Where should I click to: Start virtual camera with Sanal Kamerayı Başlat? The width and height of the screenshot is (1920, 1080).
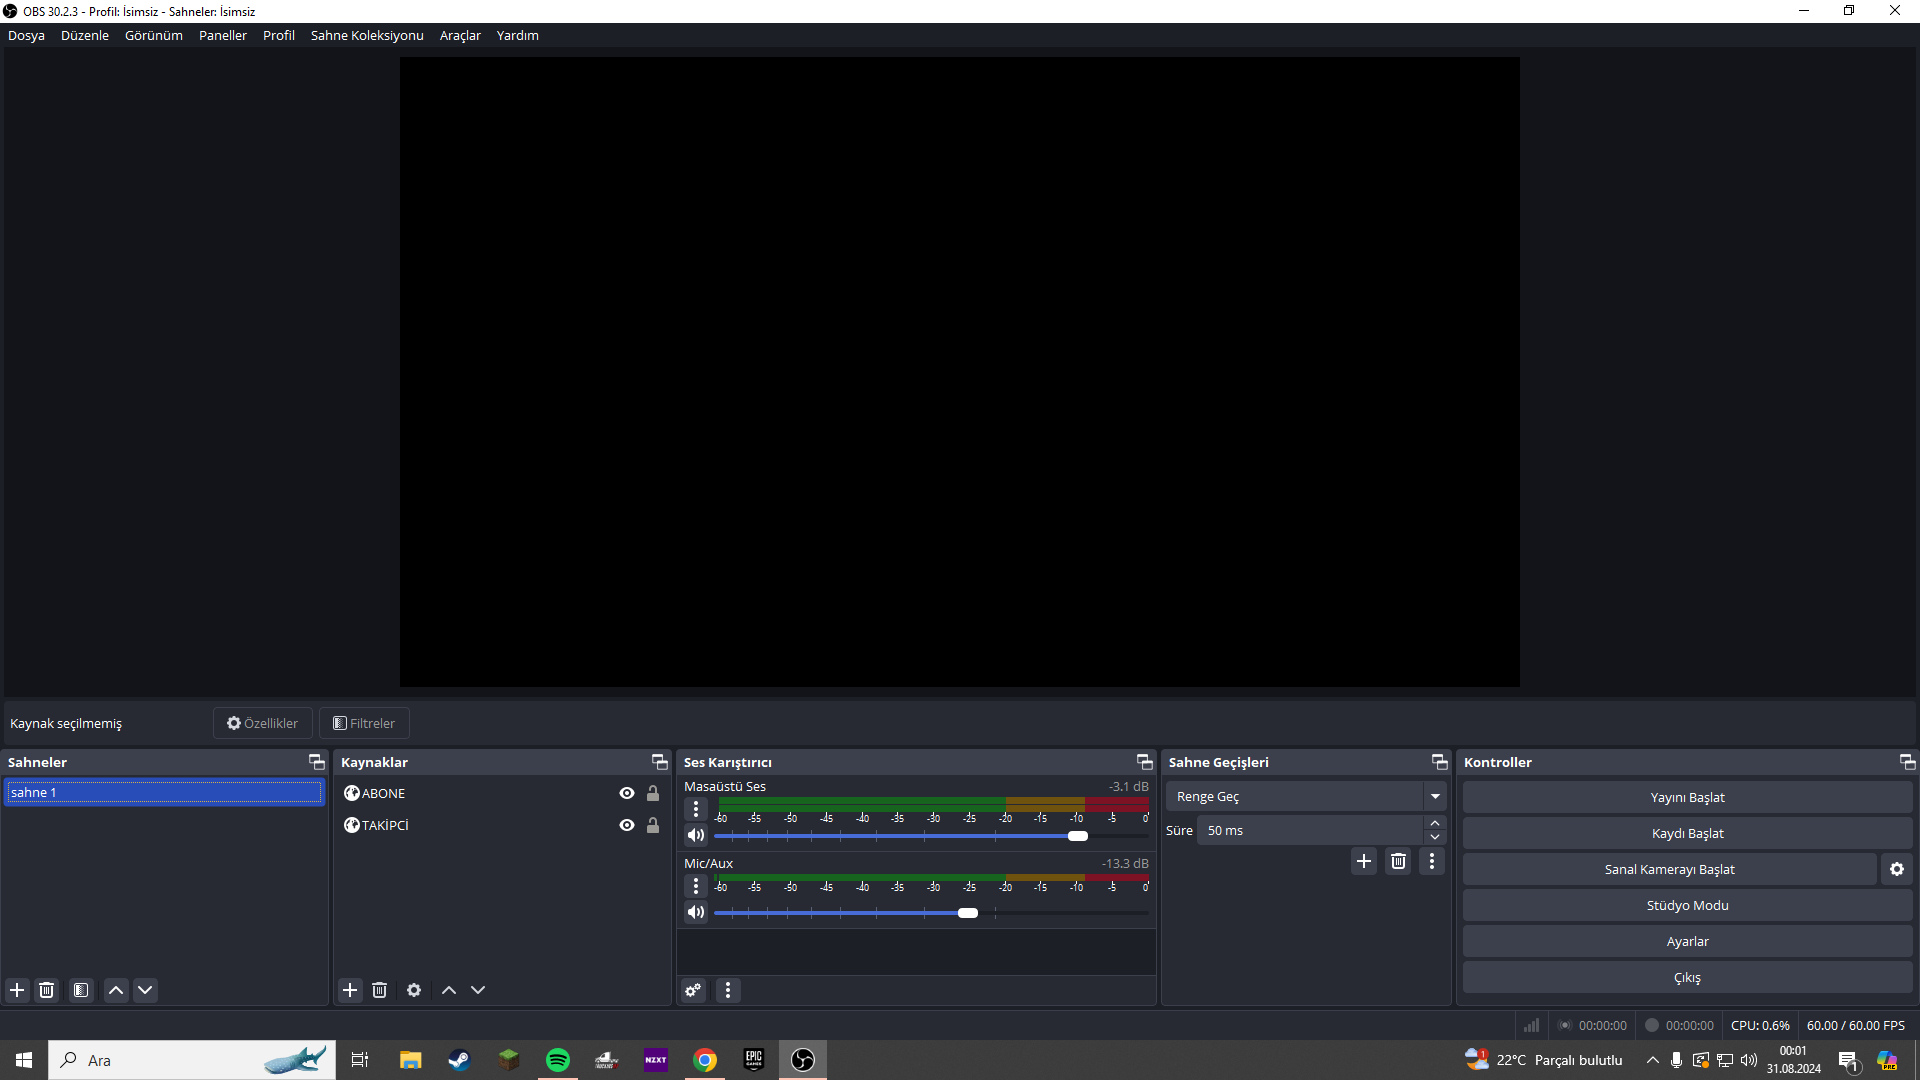[x=1669, y=869]
